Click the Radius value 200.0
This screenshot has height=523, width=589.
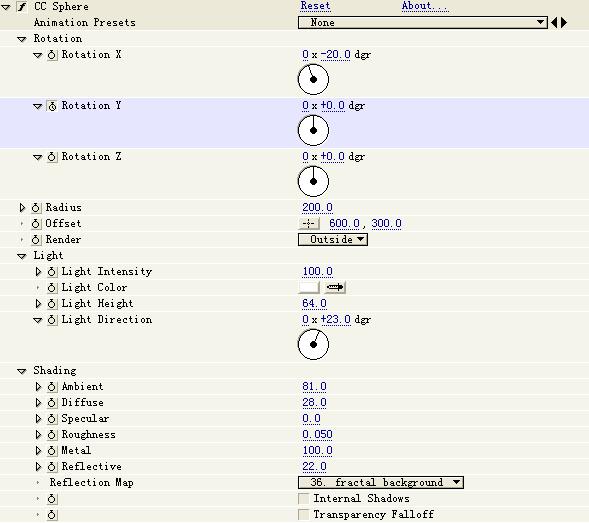[x=317, y=207]
